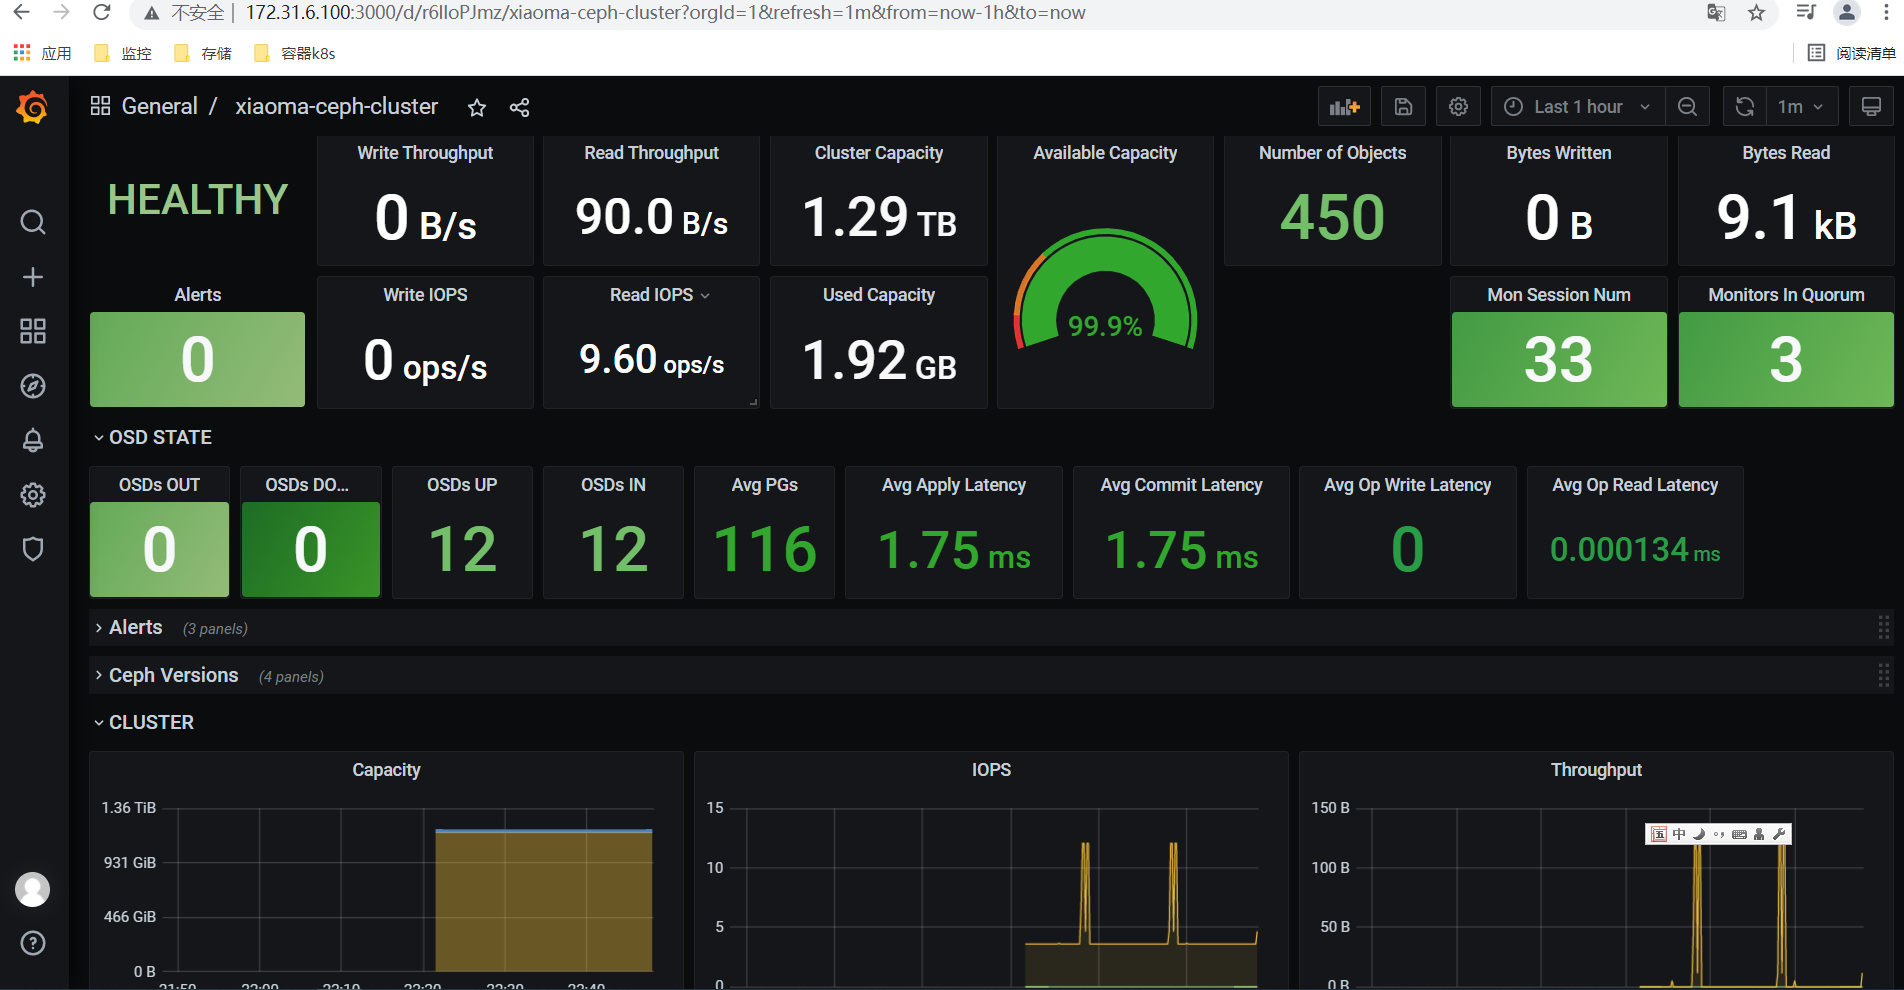
Task: Open the Explore compass icon
Action: point(33,386)
